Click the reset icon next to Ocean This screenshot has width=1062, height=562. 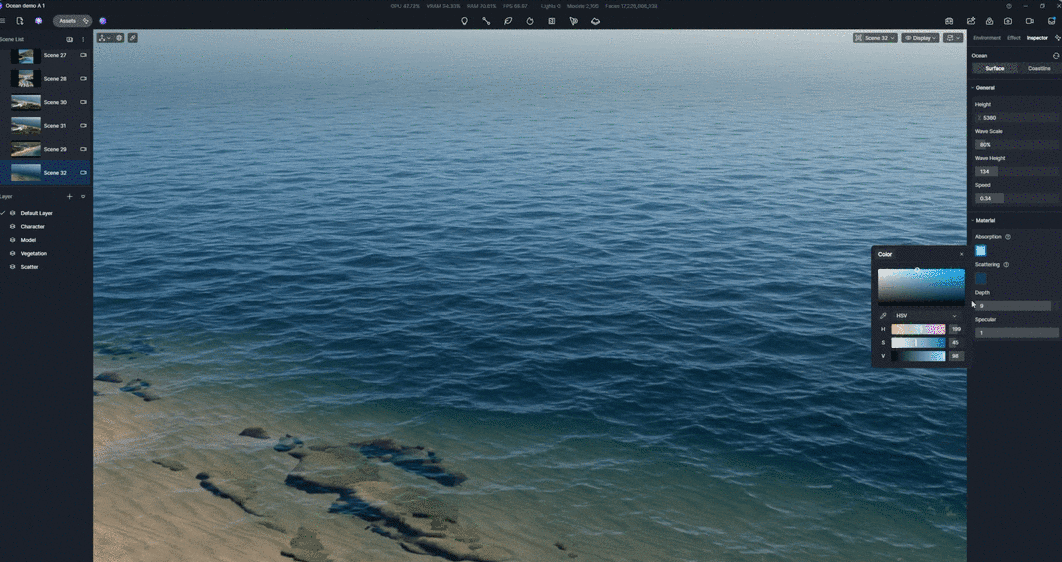point(1056,56)
